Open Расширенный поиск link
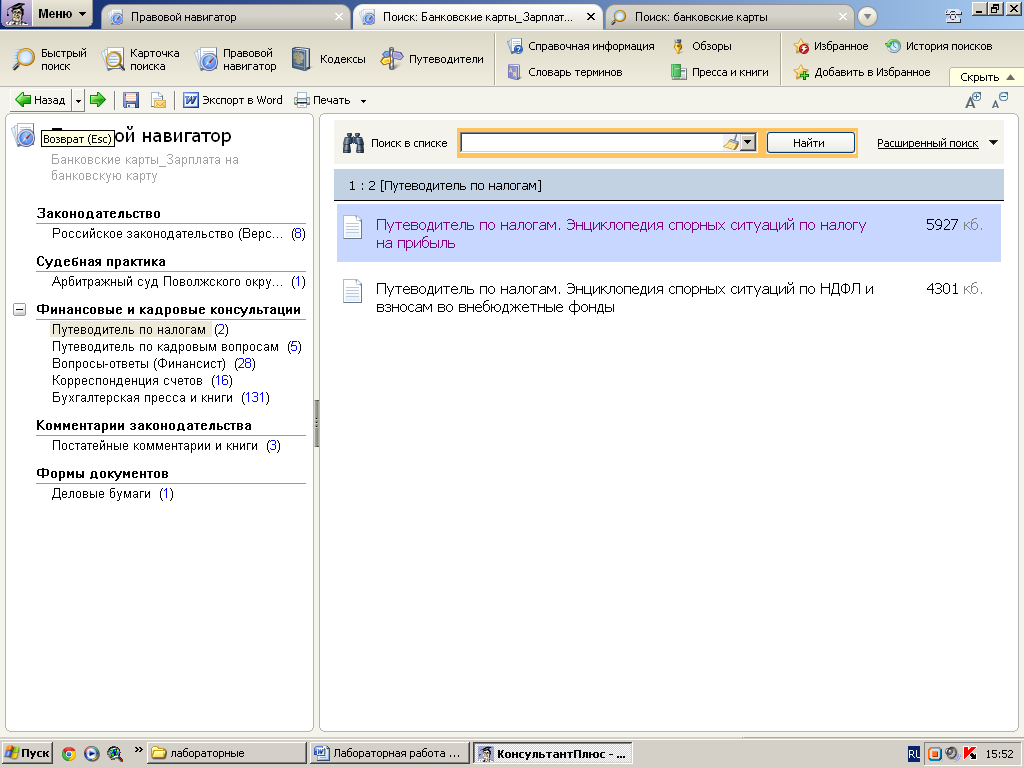 pyautogui.click(x=927, y=143)
